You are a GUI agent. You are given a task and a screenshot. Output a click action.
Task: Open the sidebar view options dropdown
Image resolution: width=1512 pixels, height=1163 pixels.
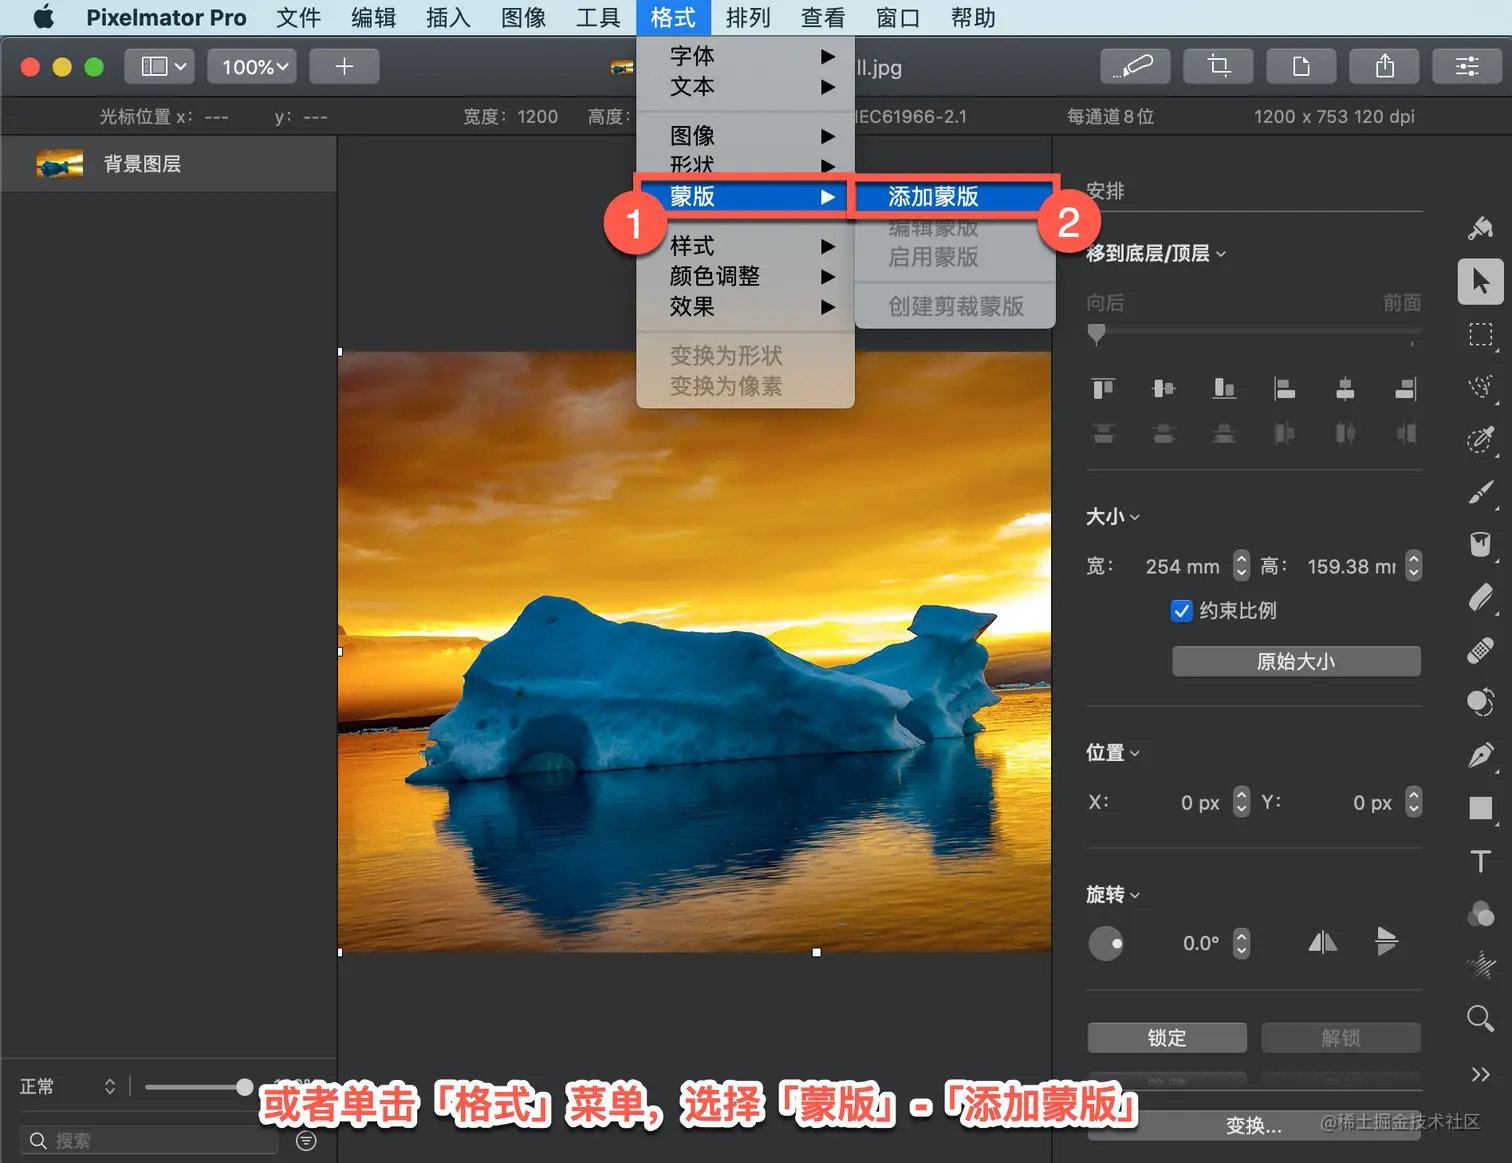pyautogui.click(x=159, y=66)
